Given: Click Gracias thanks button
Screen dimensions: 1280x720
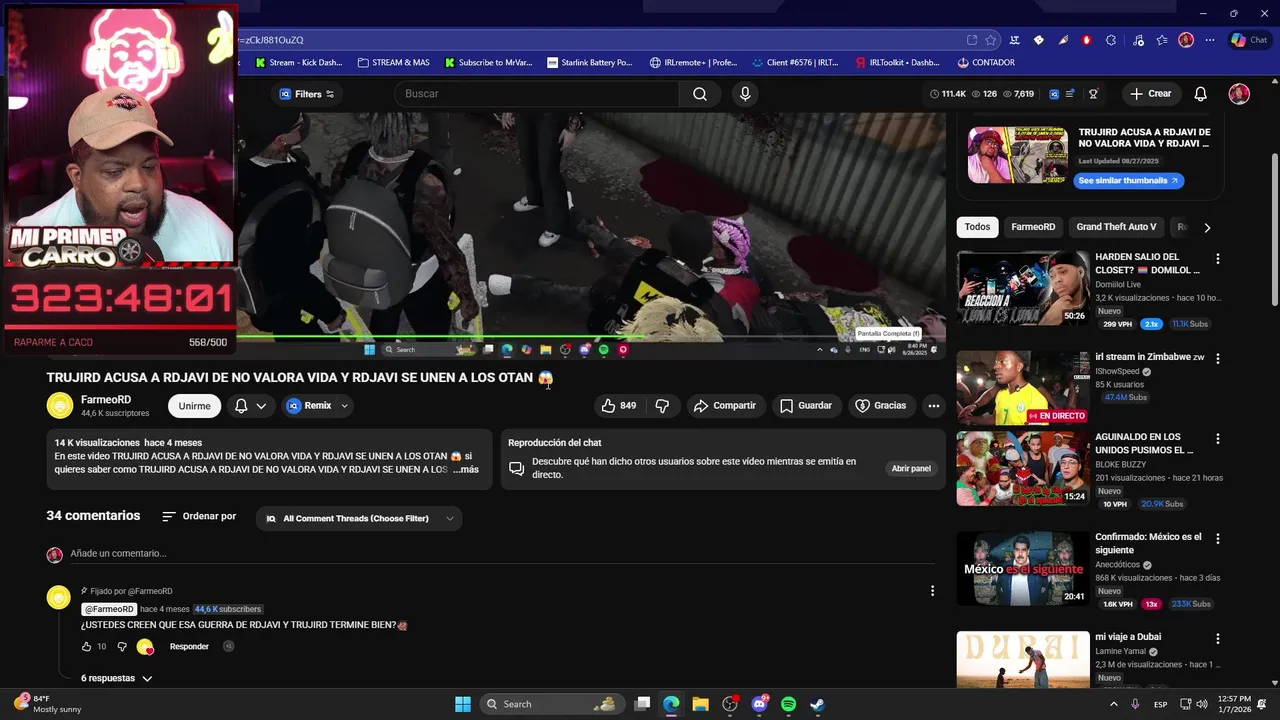Looking at the screenshot, I should 881,406.
